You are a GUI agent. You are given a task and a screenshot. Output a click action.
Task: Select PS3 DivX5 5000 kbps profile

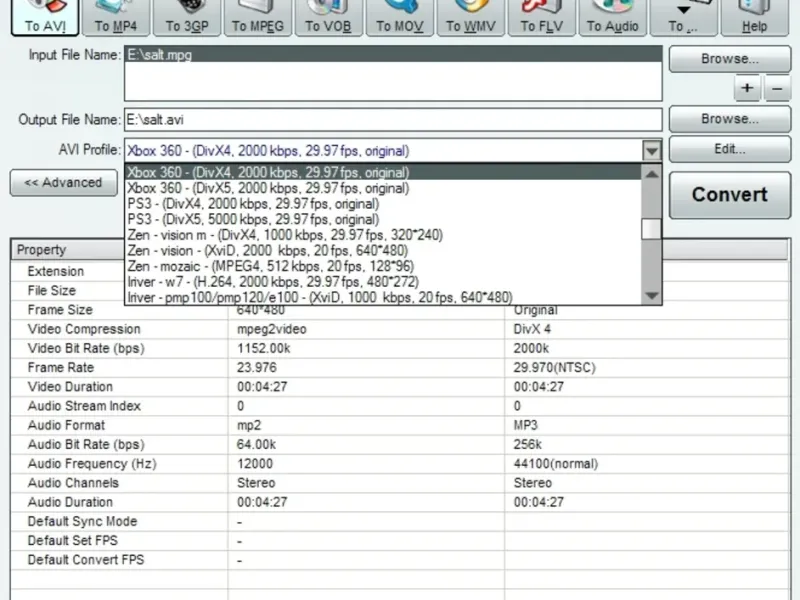254,219
